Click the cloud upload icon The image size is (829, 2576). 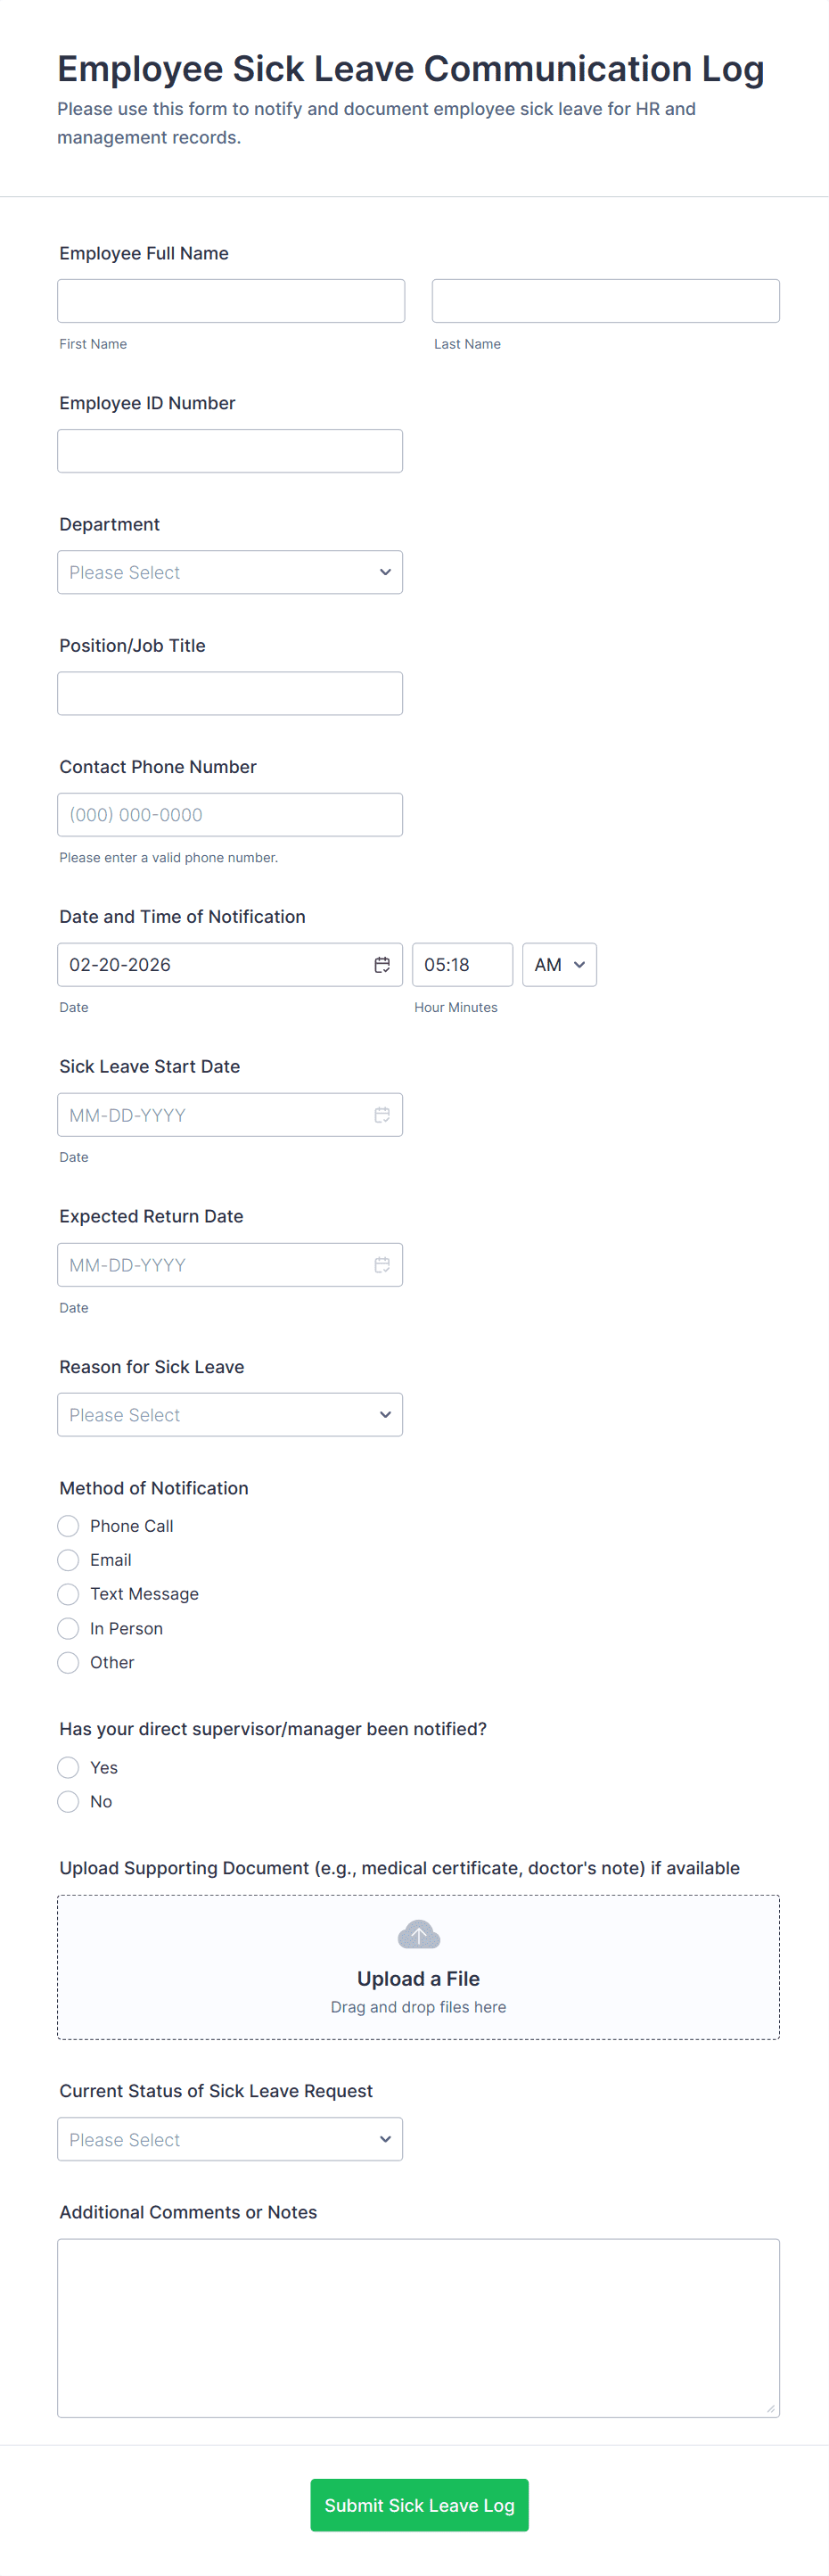418,1935
